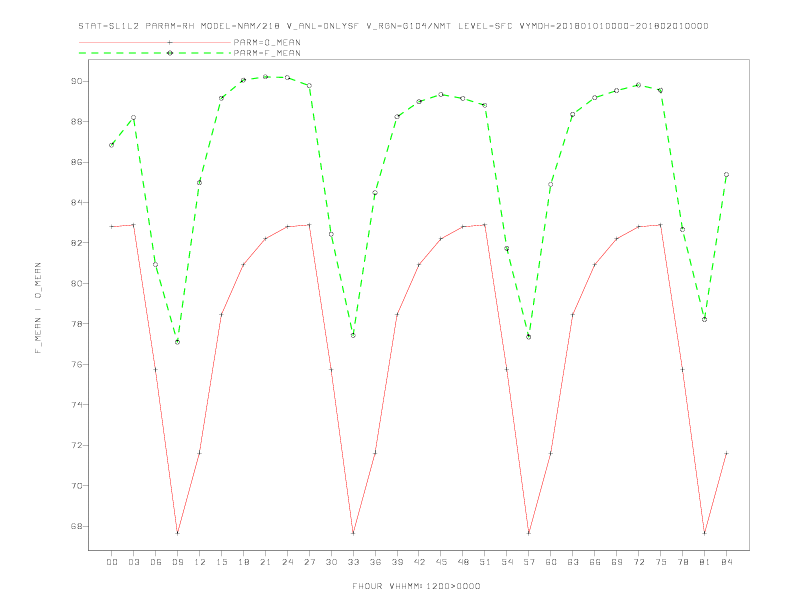This screenshot has width=792, height=612.
Task: Click the x-axis tick label 54
Action: coord(507,562)
